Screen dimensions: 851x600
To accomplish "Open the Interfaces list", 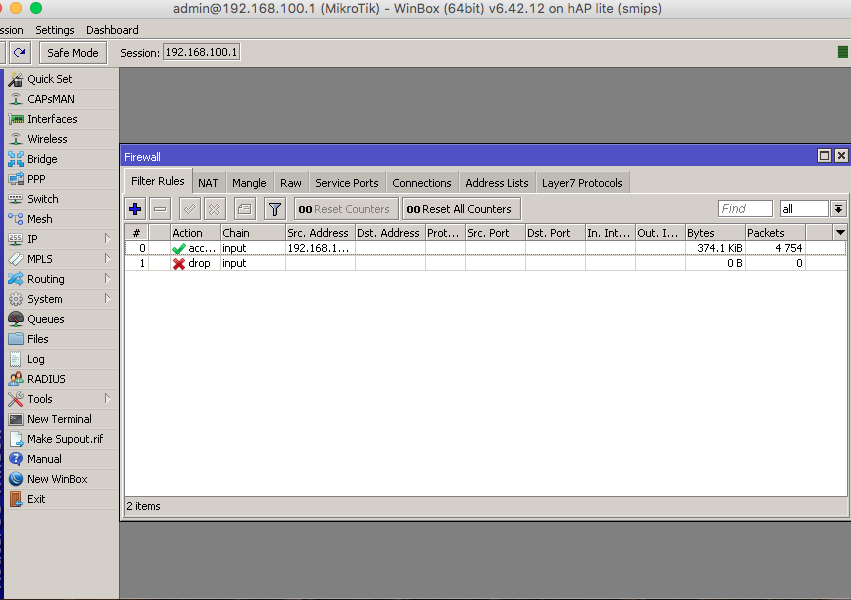I will click(62, 119).
